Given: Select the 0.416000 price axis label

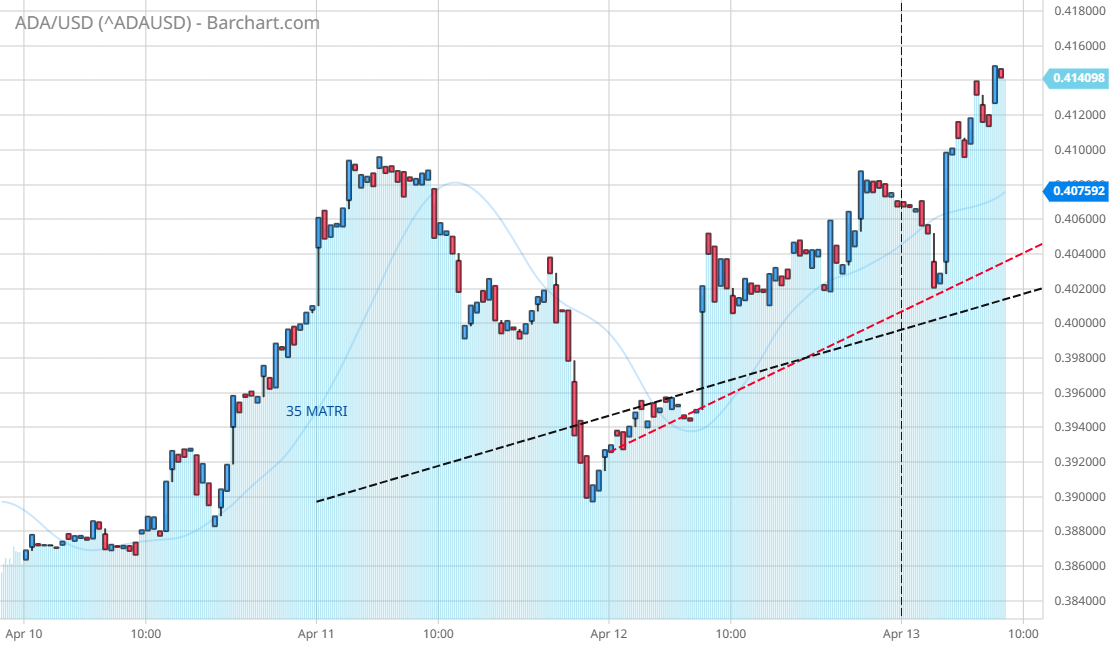Looking at the screenshot, I should pos(1076,46).
